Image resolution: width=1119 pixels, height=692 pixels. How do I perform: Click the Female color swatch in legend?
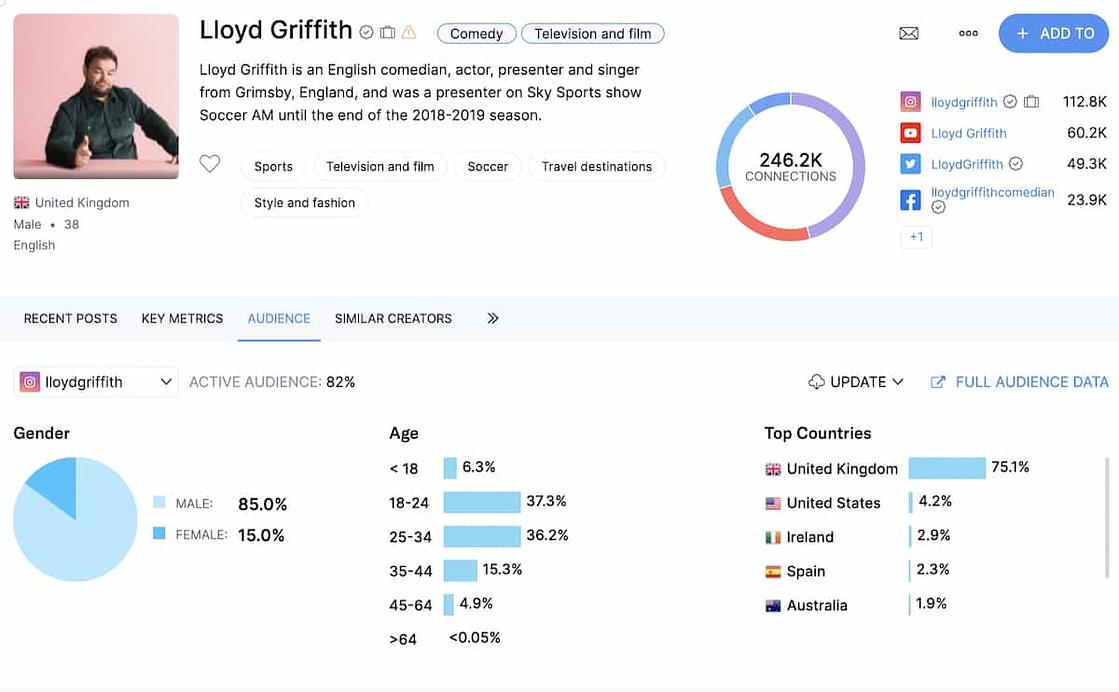tap(159, 534)
